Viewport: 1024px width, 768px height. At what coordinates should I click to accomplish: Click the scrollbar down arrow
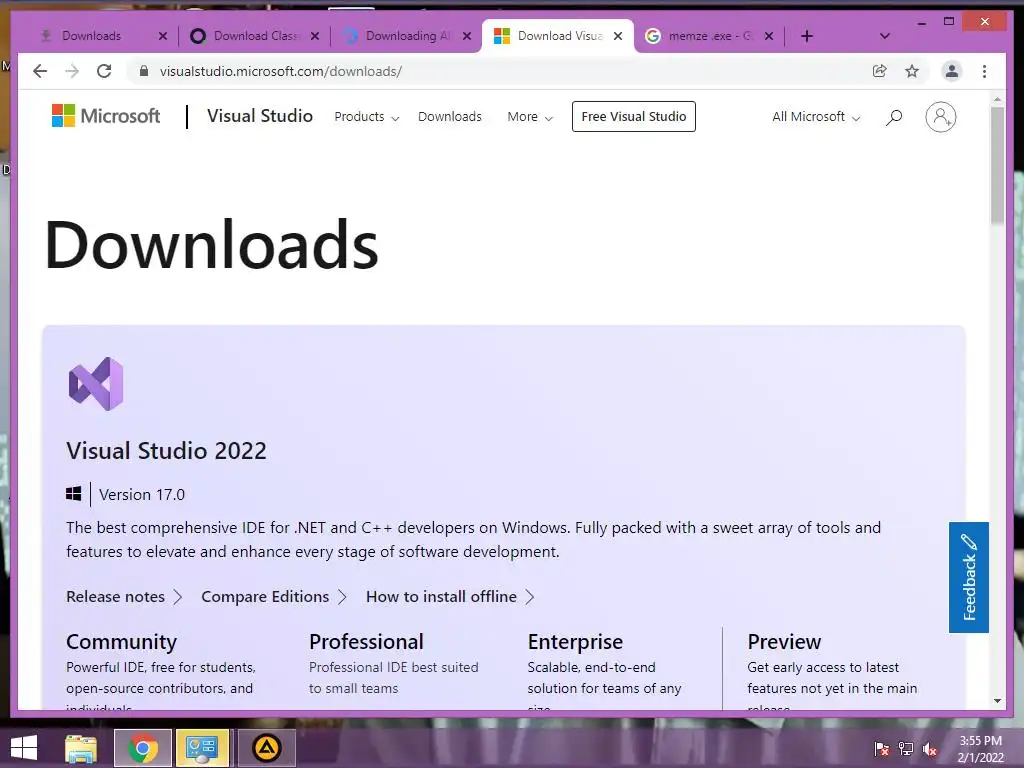[997, 701]
